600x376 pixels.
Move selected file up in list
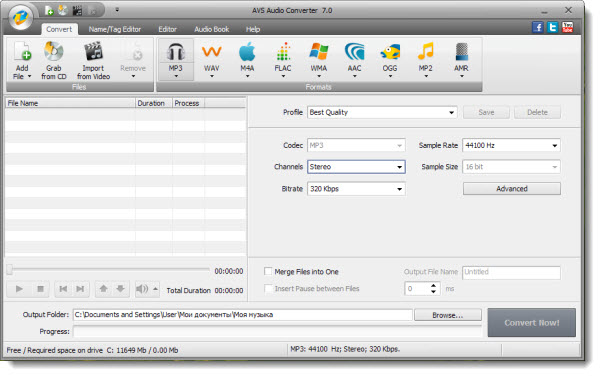(x=103, y=289)
